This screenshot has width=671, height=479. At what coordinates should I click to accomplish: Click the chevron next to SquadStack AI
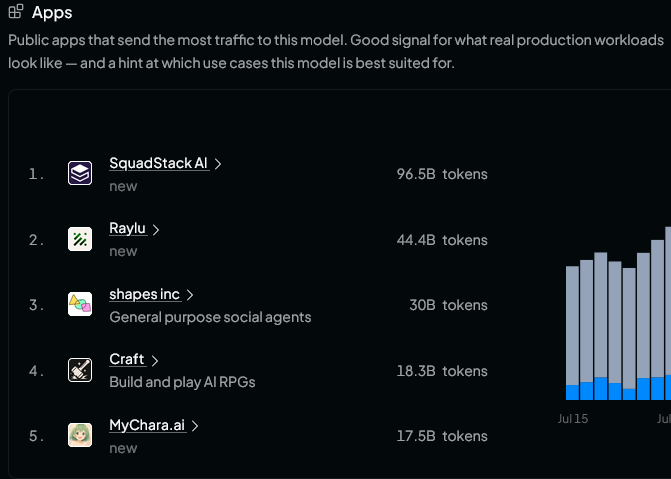[218, 164]
